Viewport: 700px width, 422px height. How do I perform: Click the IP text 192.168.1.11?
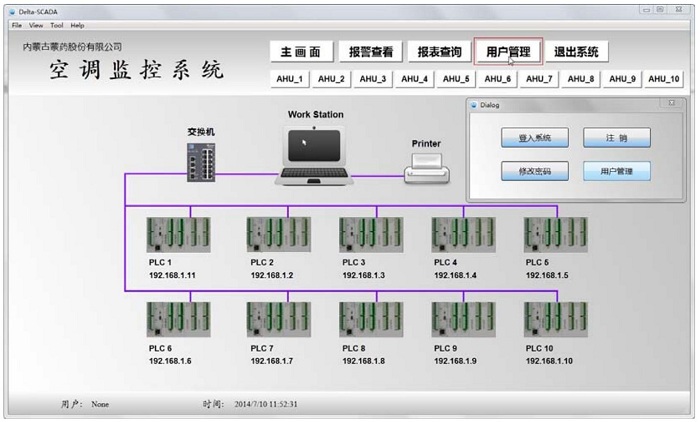tap(172, 275)
